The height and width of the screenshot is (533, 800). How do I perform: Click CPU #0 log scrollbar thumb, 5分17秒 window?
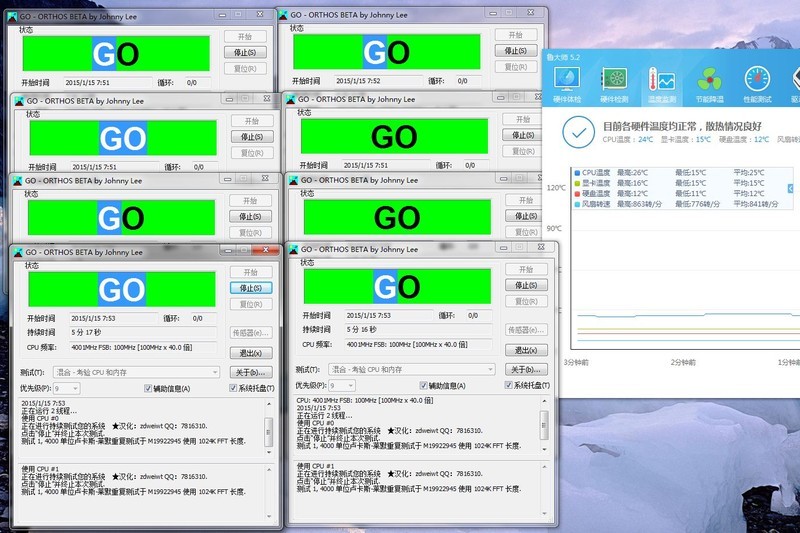pos(269,432)
